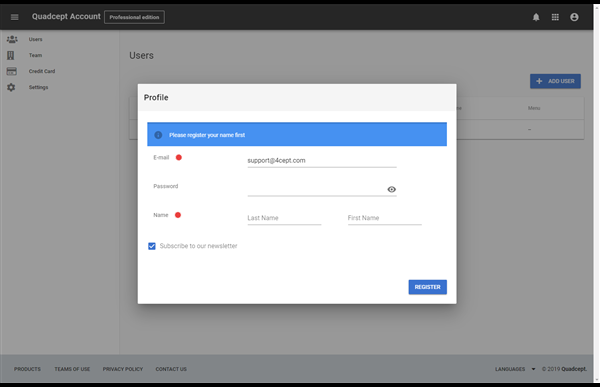The image size is (600, 387).
Task: Click the Professional edition badge
Action: [134, 17]
